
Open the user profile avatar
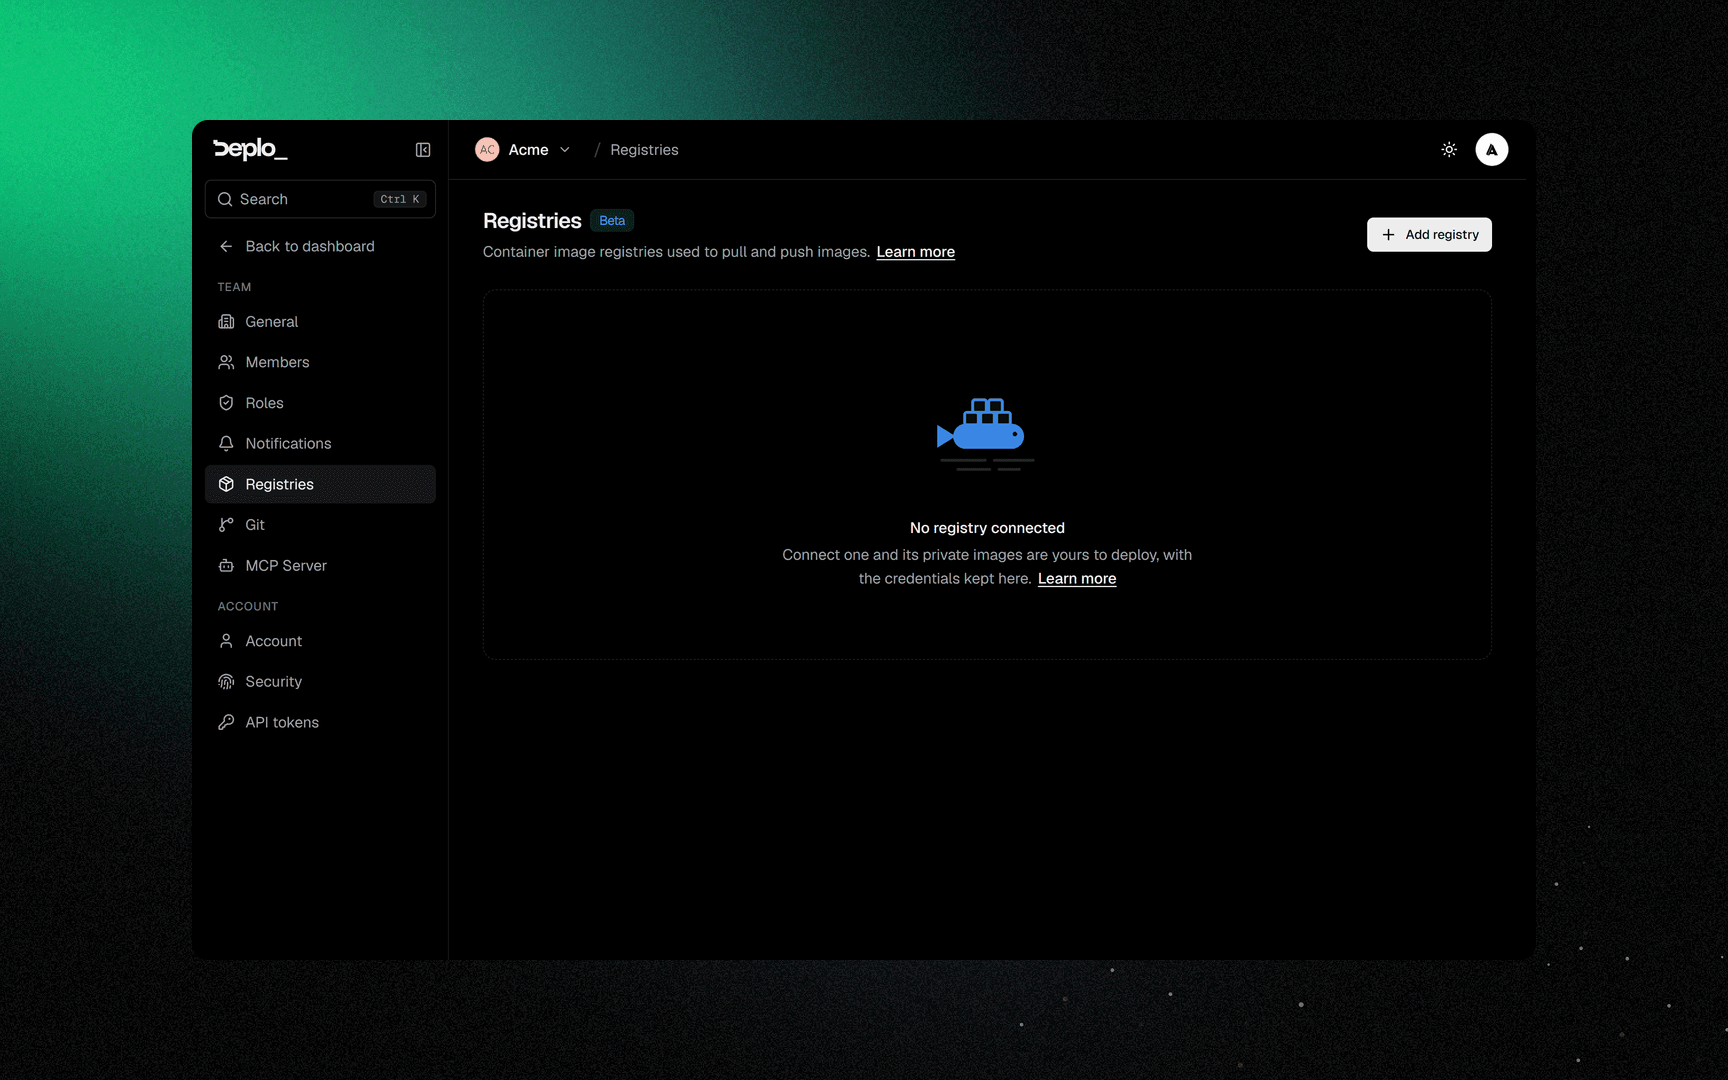[1491, 150]
